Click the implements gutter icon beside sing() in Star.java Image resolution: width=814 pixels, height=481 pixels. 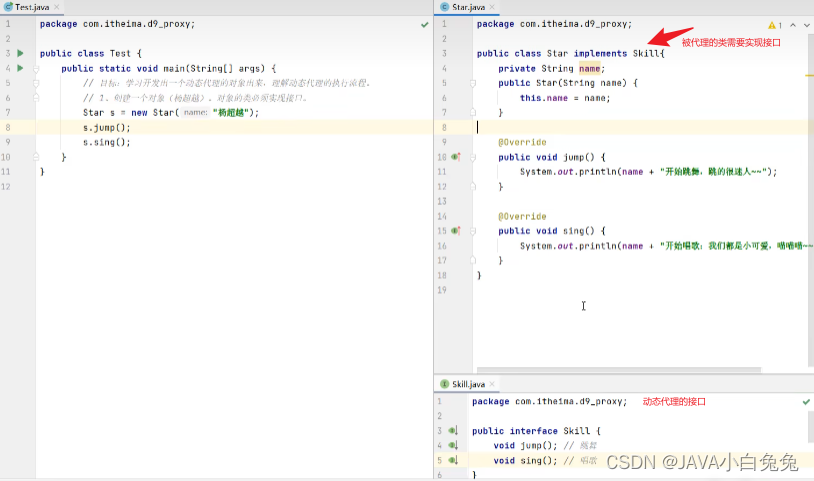[x=456, y=231]
